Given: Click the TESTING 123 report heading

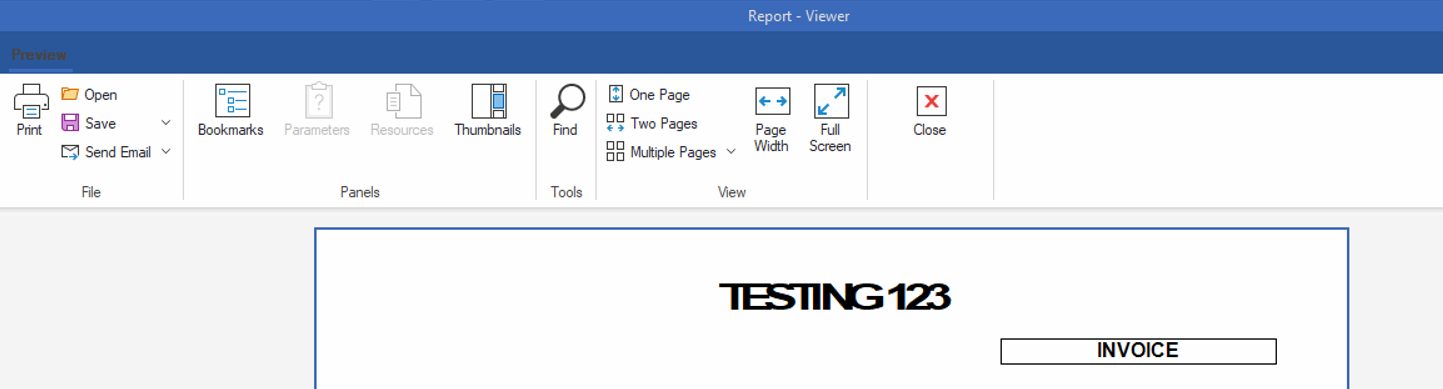Looking at the screenshot, I should [x=834, y=297].
